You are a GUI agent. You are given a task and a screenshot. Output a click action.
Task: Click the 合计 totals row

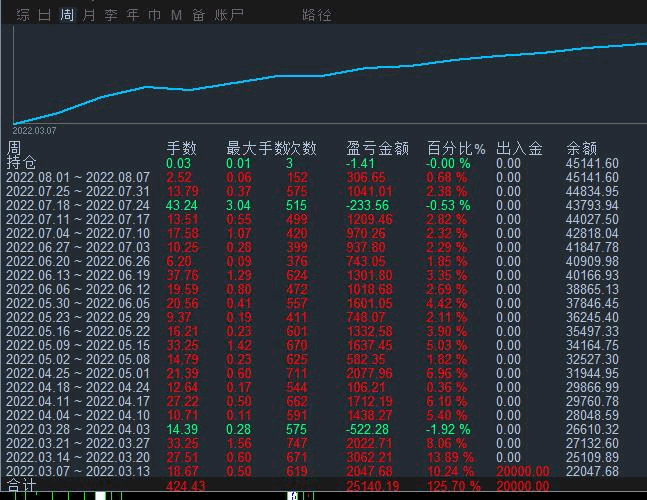point(21,486)
